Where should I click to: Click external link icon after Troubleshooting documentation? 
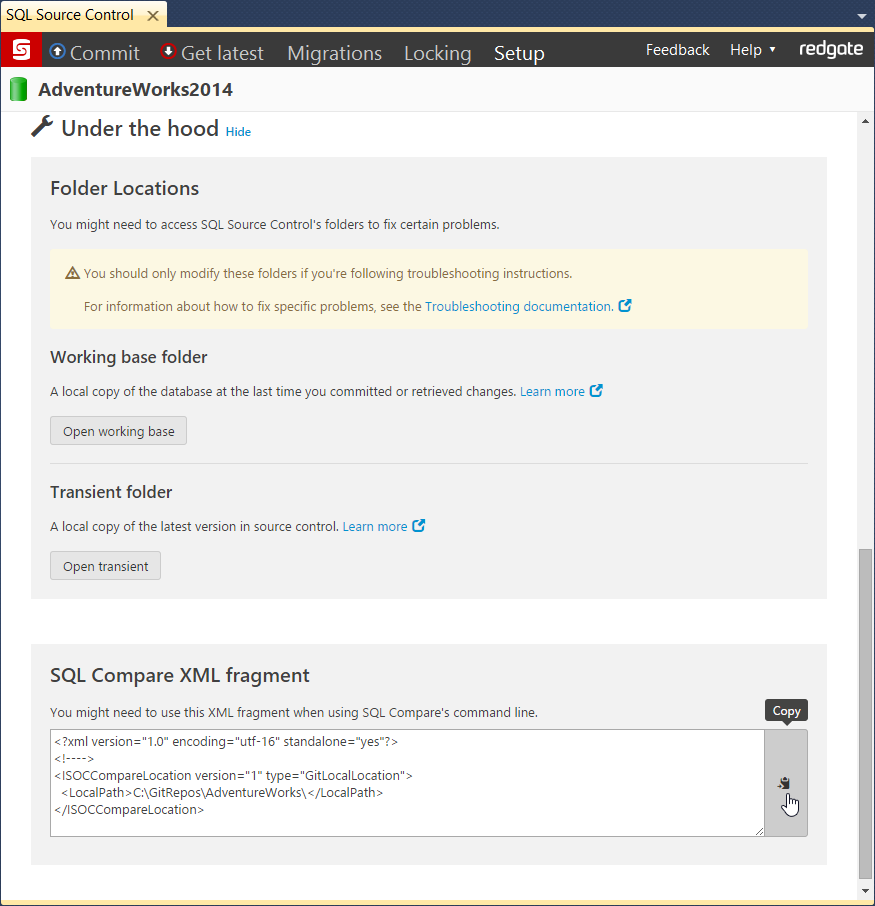pyautogui.click(x=625, y=306)
